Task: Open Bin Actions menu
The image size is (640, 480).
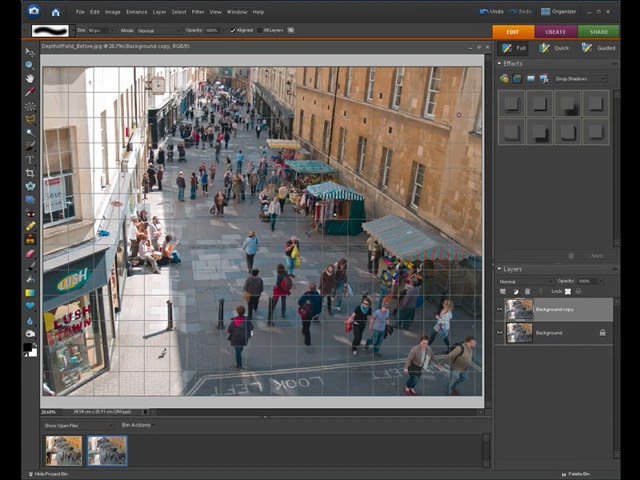Action: pyautogui.click(x=138, y=425)
